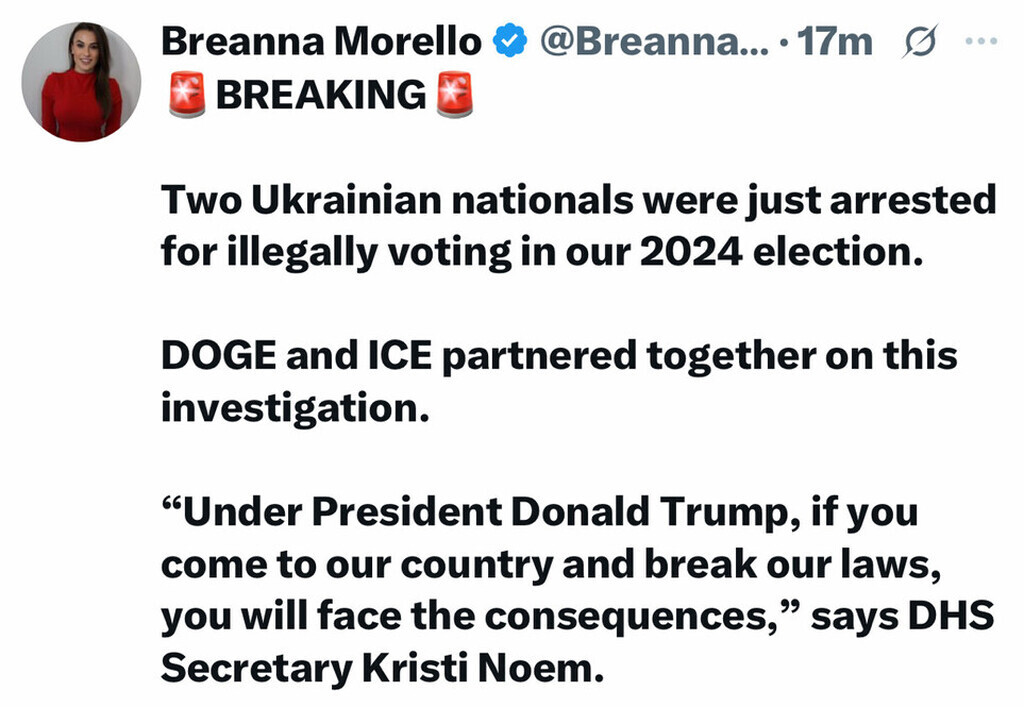Click the word BREAKING

(x=321, y=95)
